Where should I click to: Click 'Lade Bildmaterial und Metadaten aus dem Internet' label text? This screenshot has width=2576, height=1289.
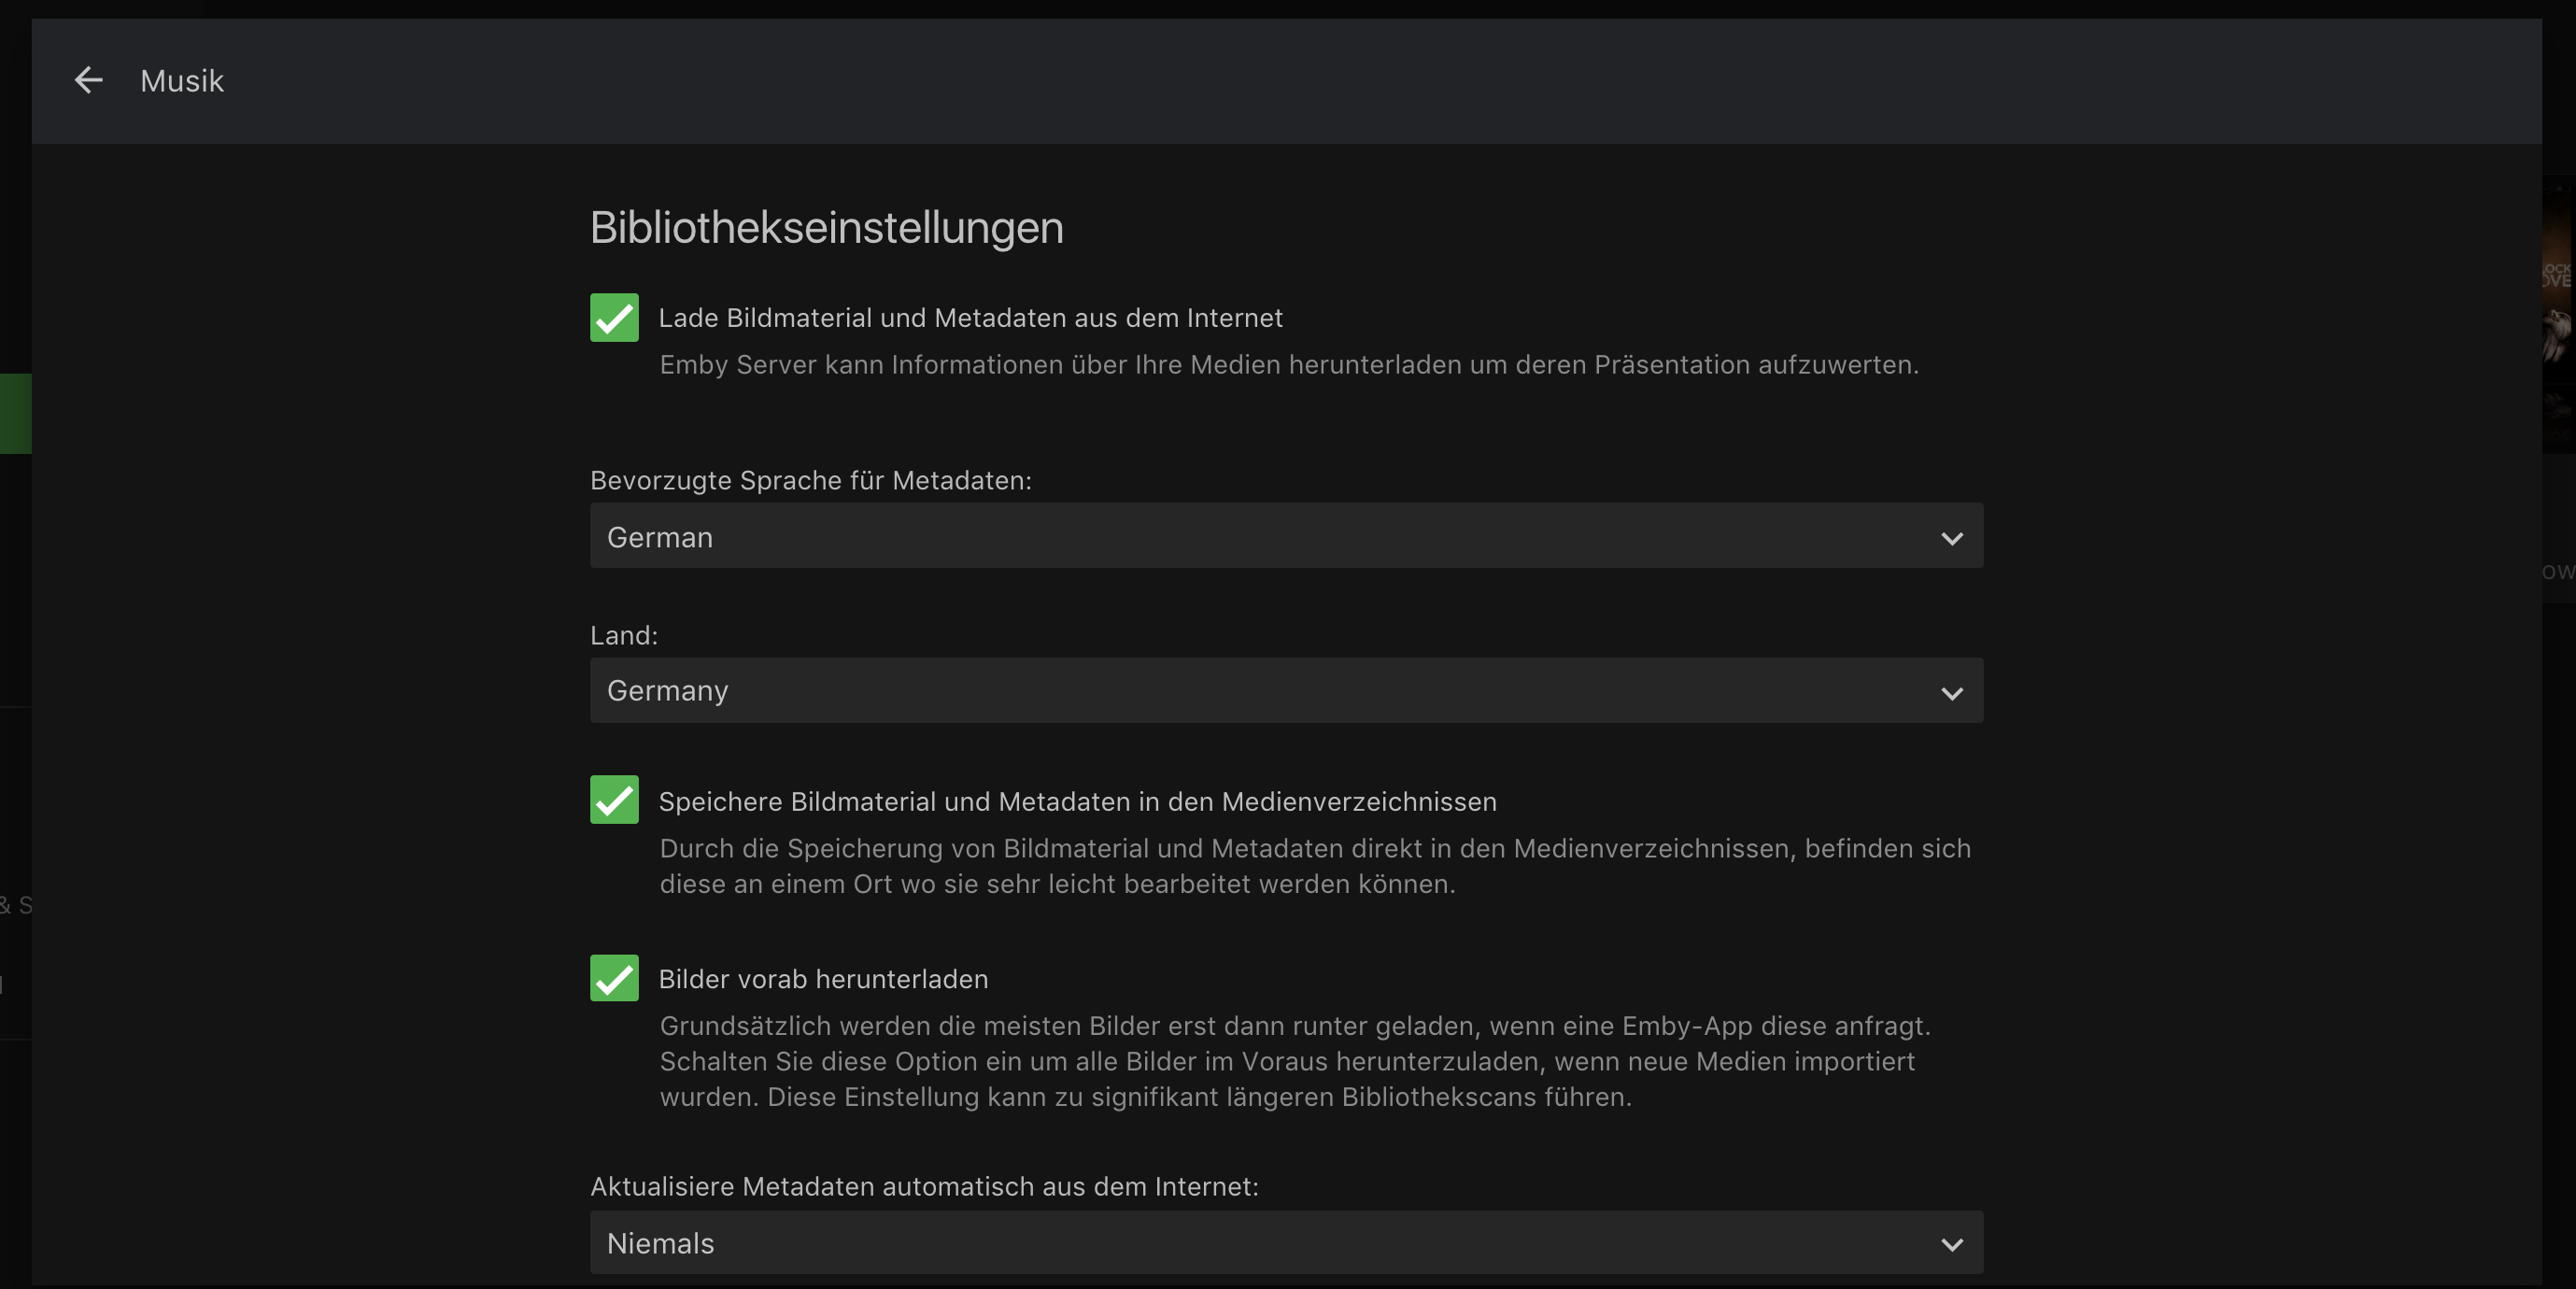pyautogui.click(x=970, y=317)
